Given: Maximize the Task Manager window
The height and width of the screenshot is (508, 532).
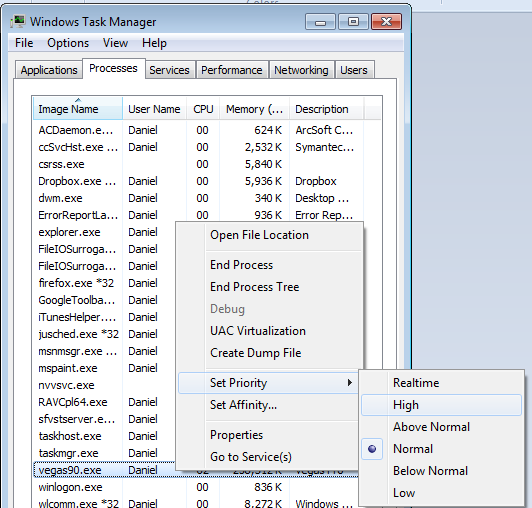Looking at the screenshot, I should pyautogui.click(x=353, y=22).
